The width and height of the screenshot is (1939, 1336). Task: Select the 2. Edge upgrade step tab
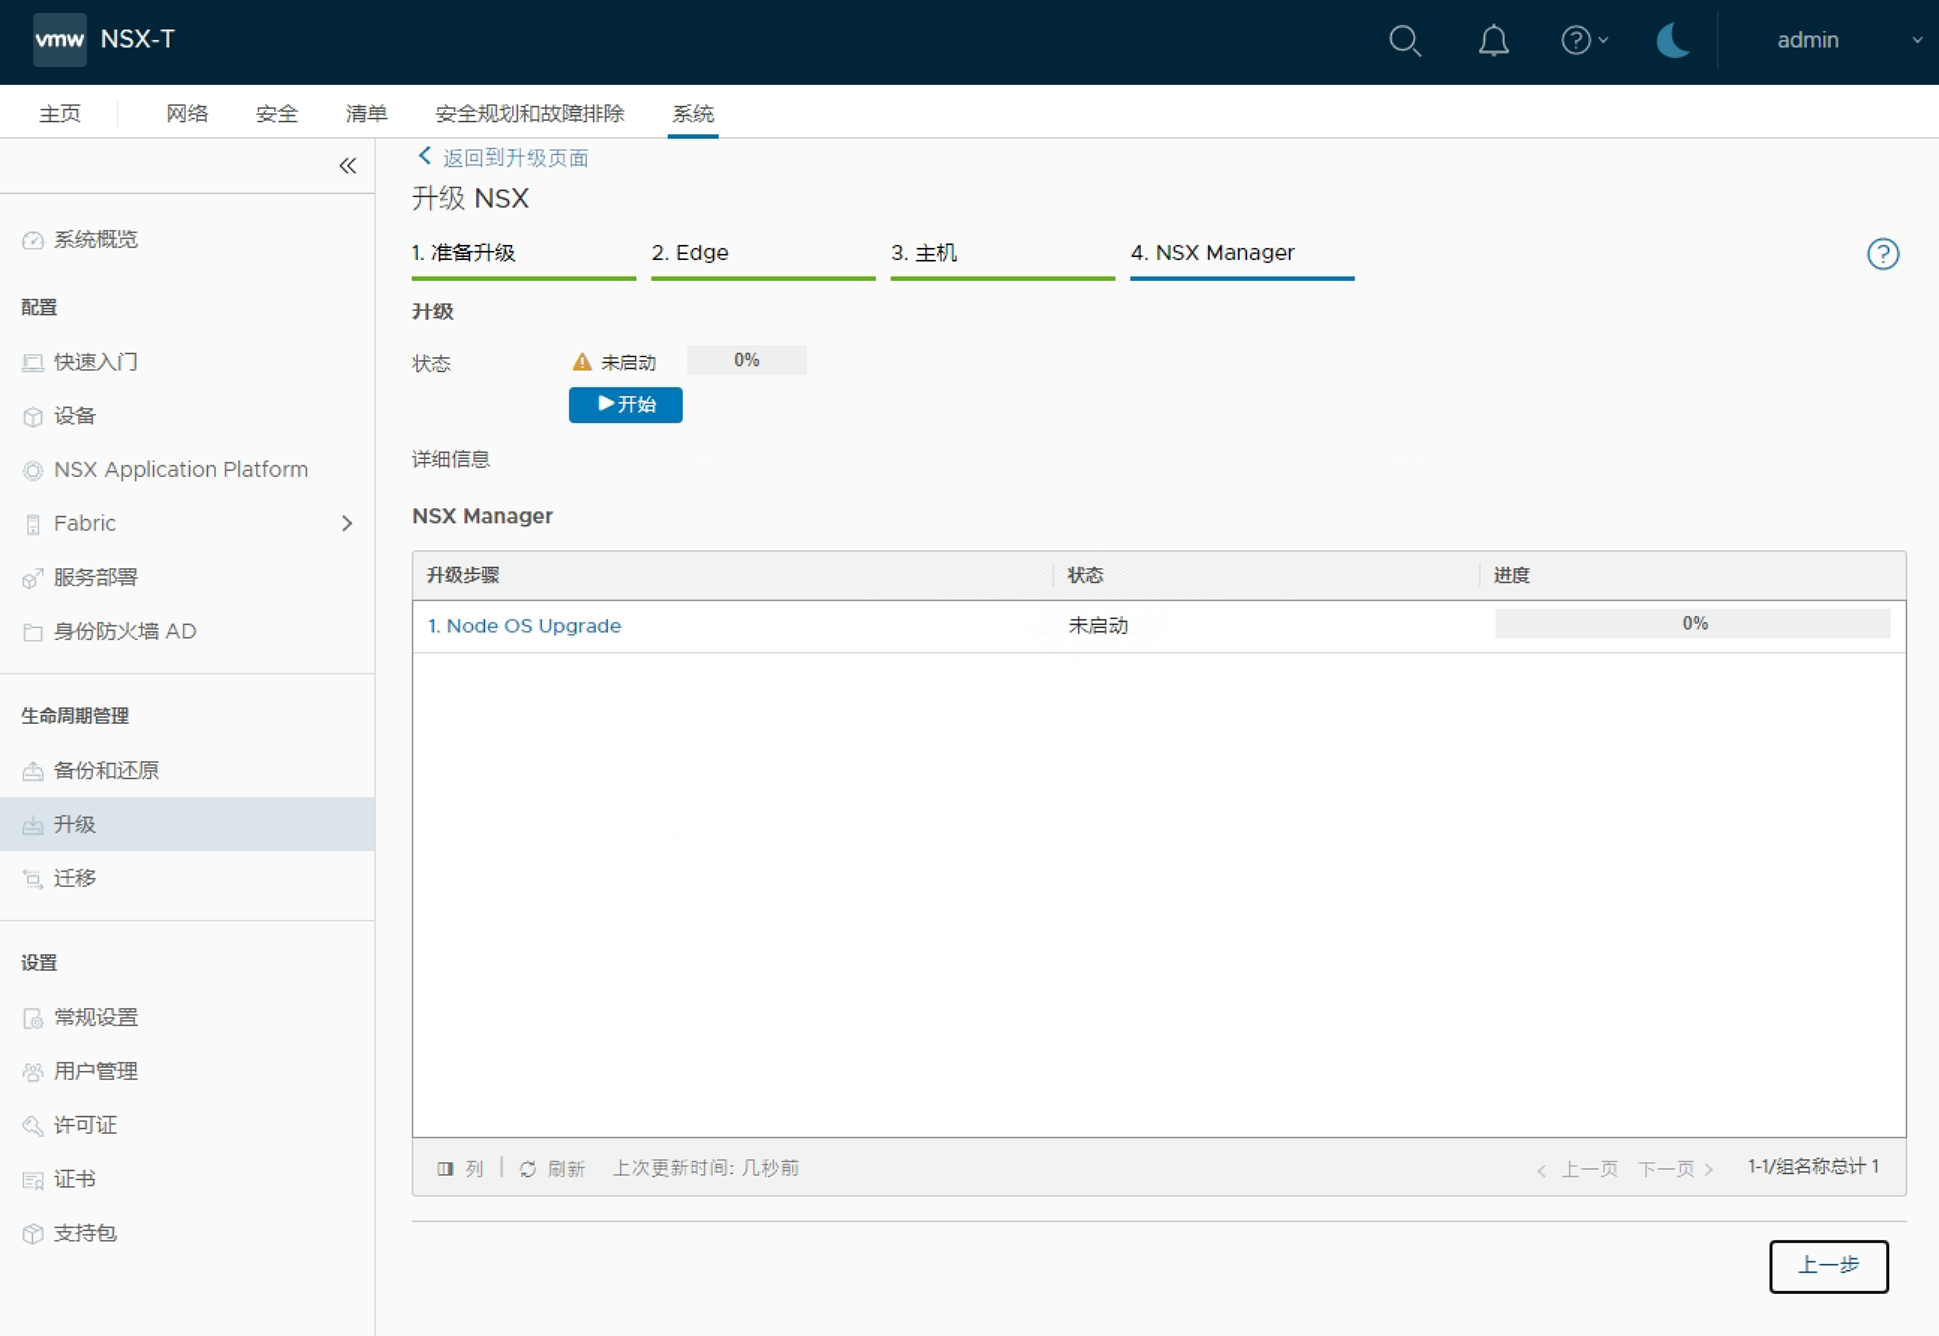point(690,253)
